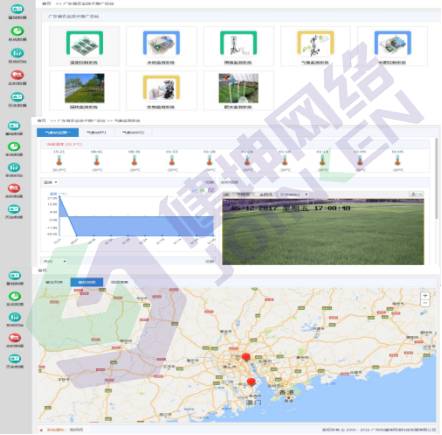Select the green-framed tripod sensor station tile
The image size is (442, 435).
click(x=238, y=46)
